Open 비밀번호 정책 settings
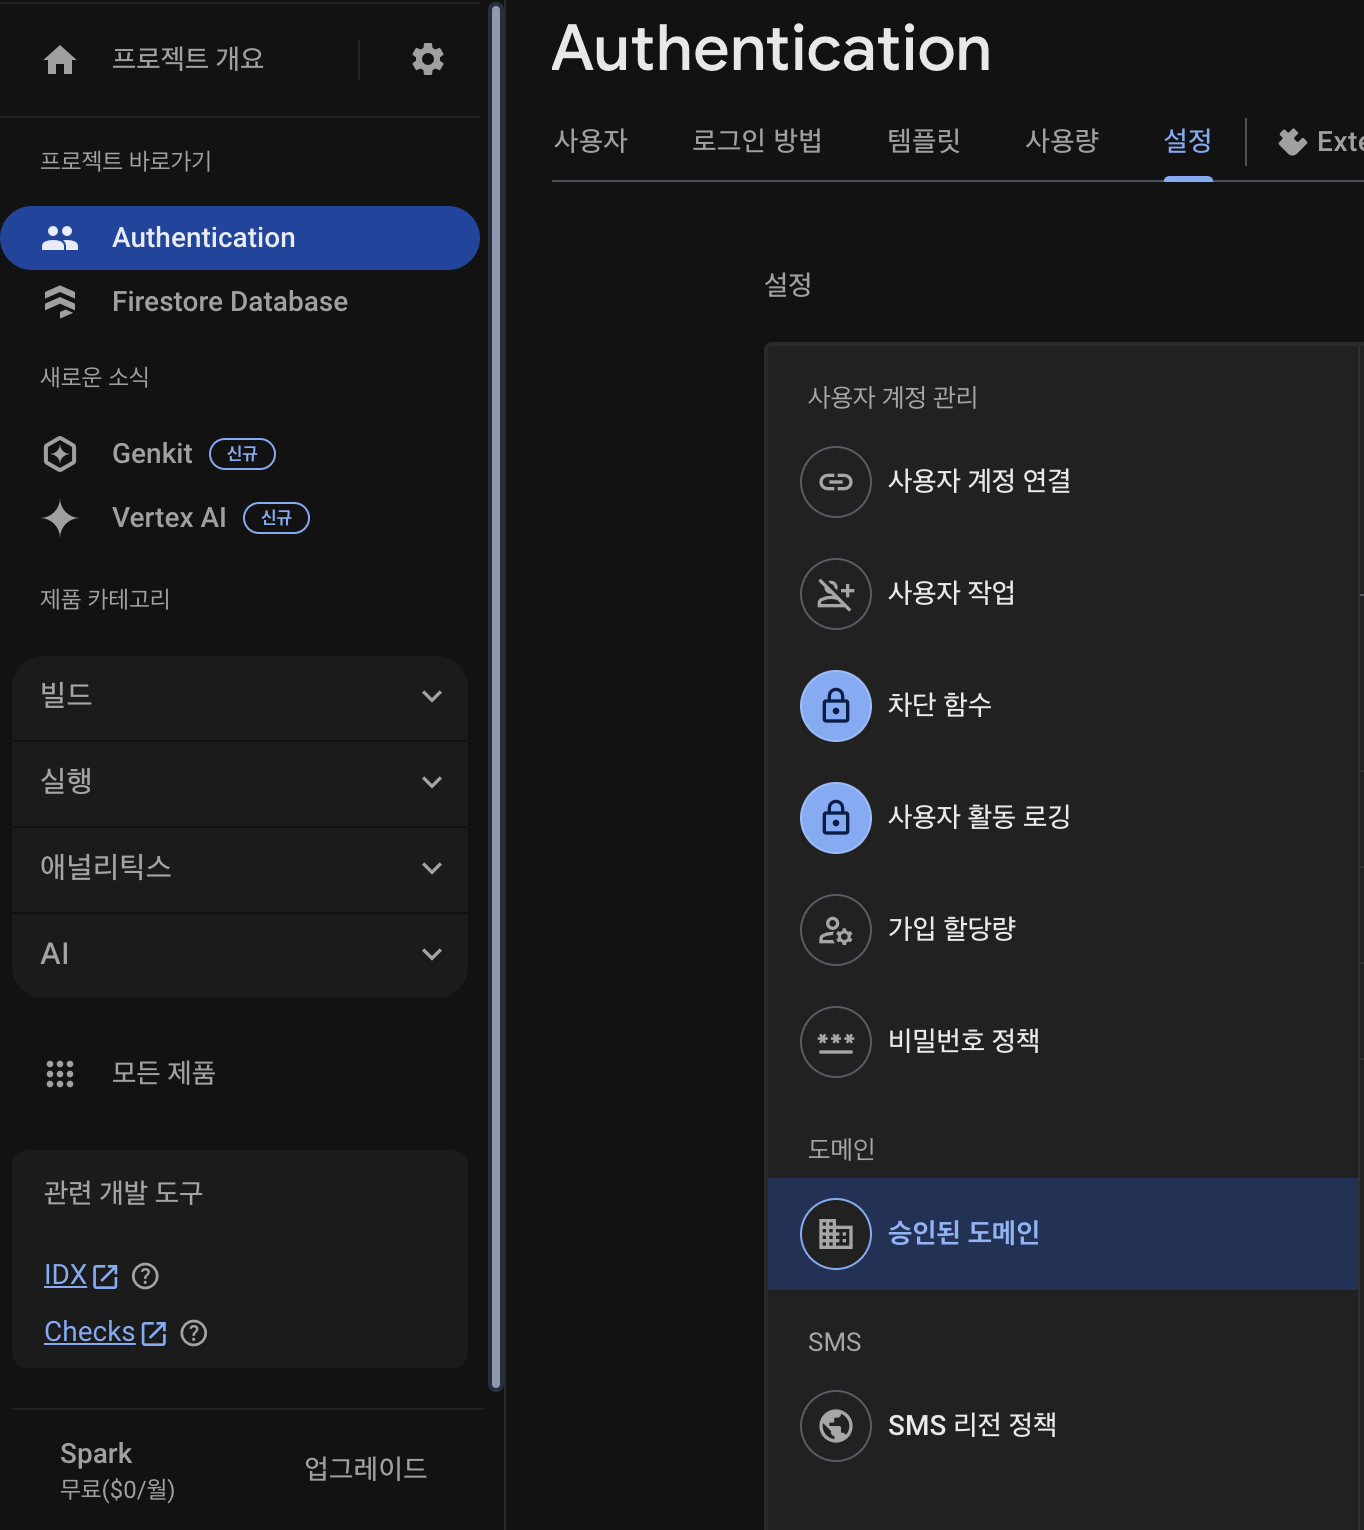The height and width of the screenshot is (1530, 1364). pos(1062,1042)
